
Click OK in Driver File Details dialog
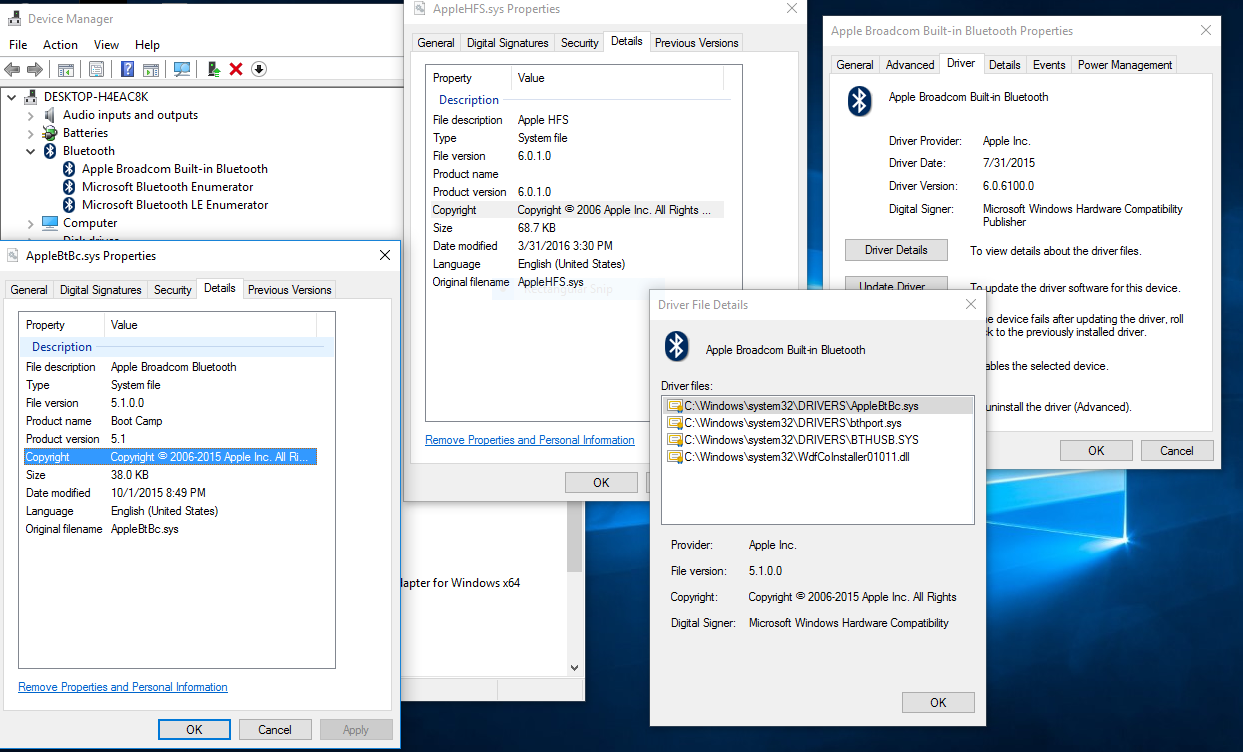[938, 702]
